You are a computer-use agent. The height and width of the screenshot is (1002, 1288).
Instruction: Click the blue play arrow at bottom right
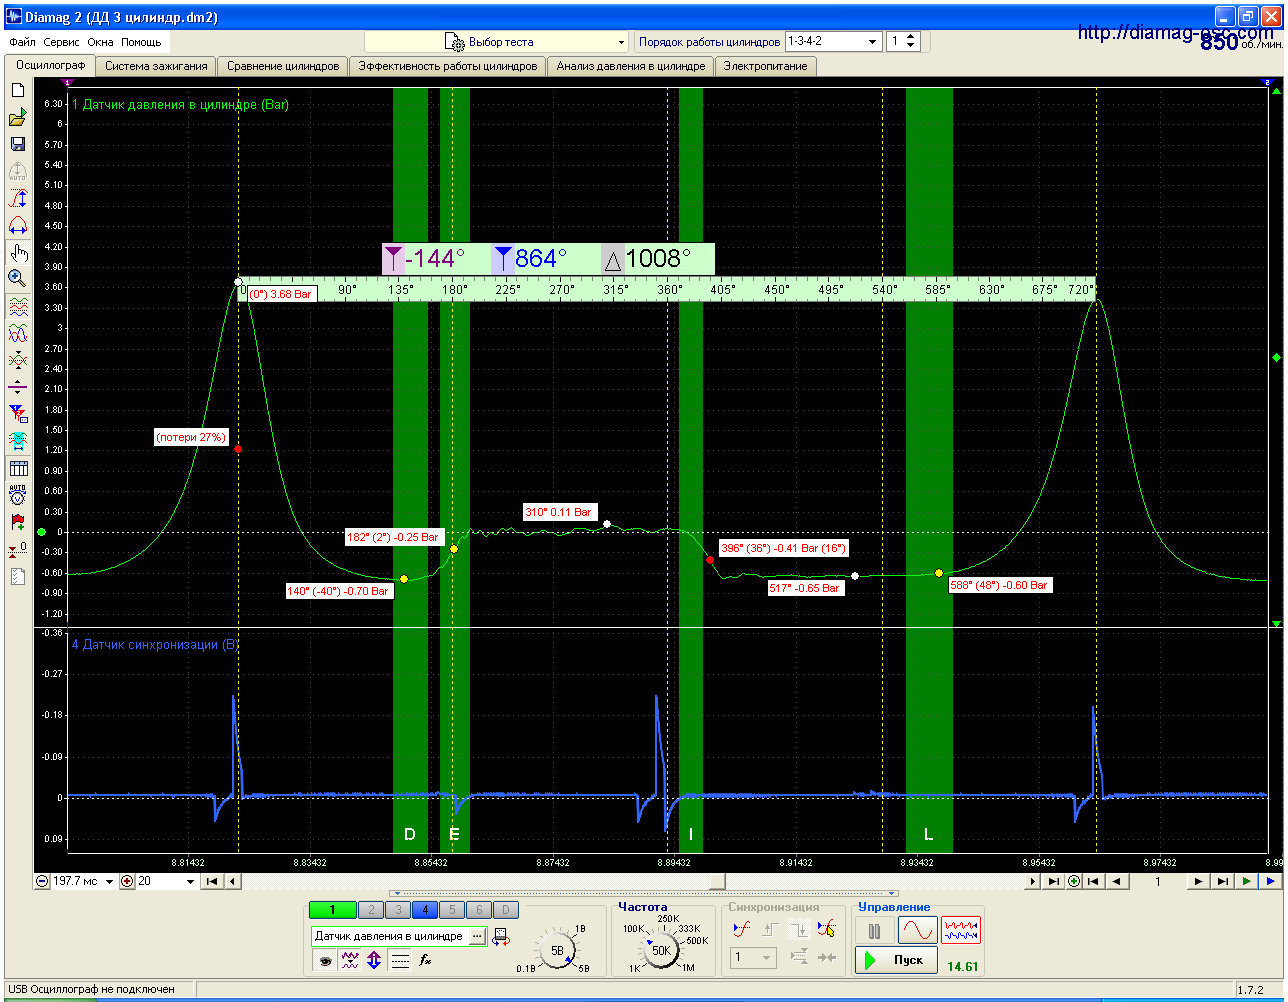click(x=1270, y=881)
